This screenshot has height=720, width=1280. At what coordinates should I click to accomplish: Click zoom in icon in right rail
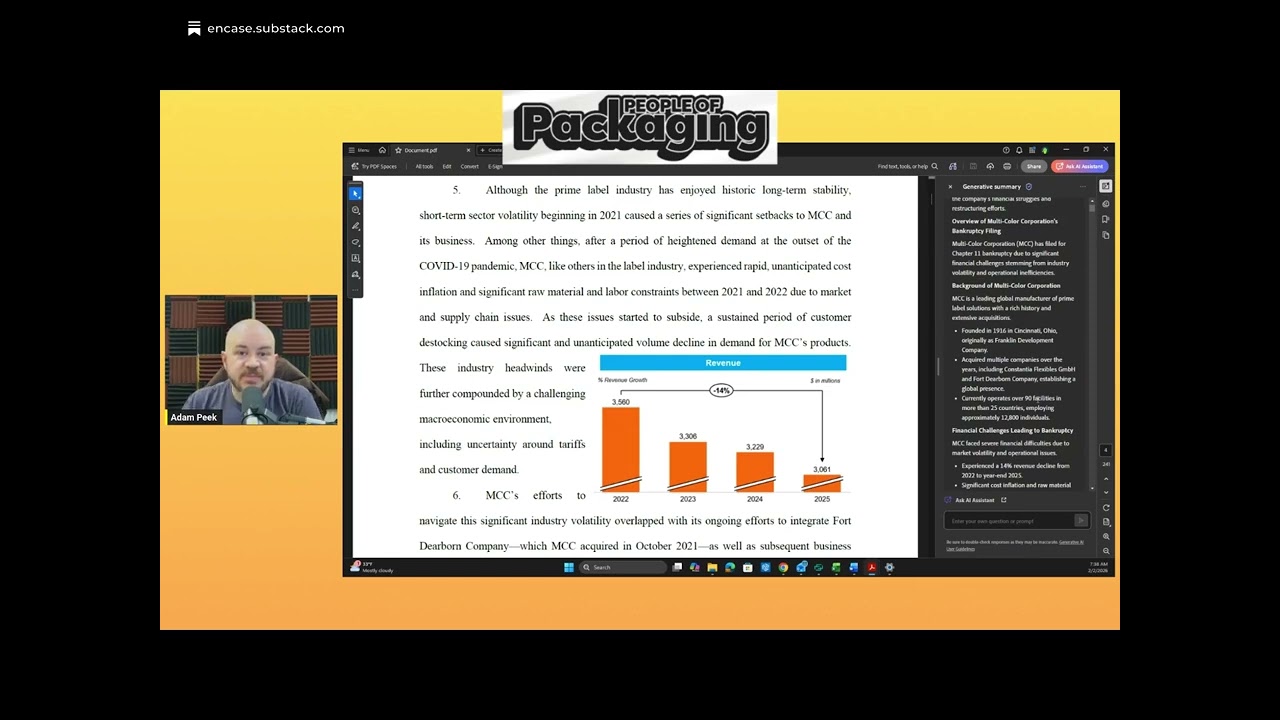coord(1106,537)
